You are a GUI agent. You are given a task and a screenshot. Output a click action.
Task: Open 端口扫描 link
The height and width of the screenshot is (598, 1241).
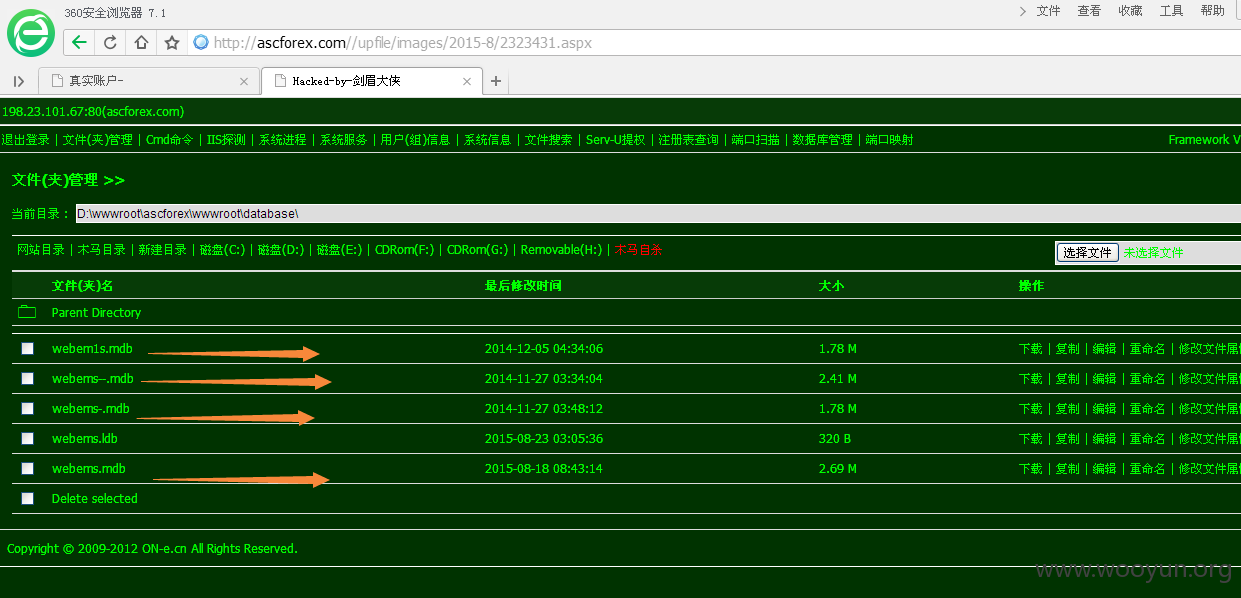756,140
